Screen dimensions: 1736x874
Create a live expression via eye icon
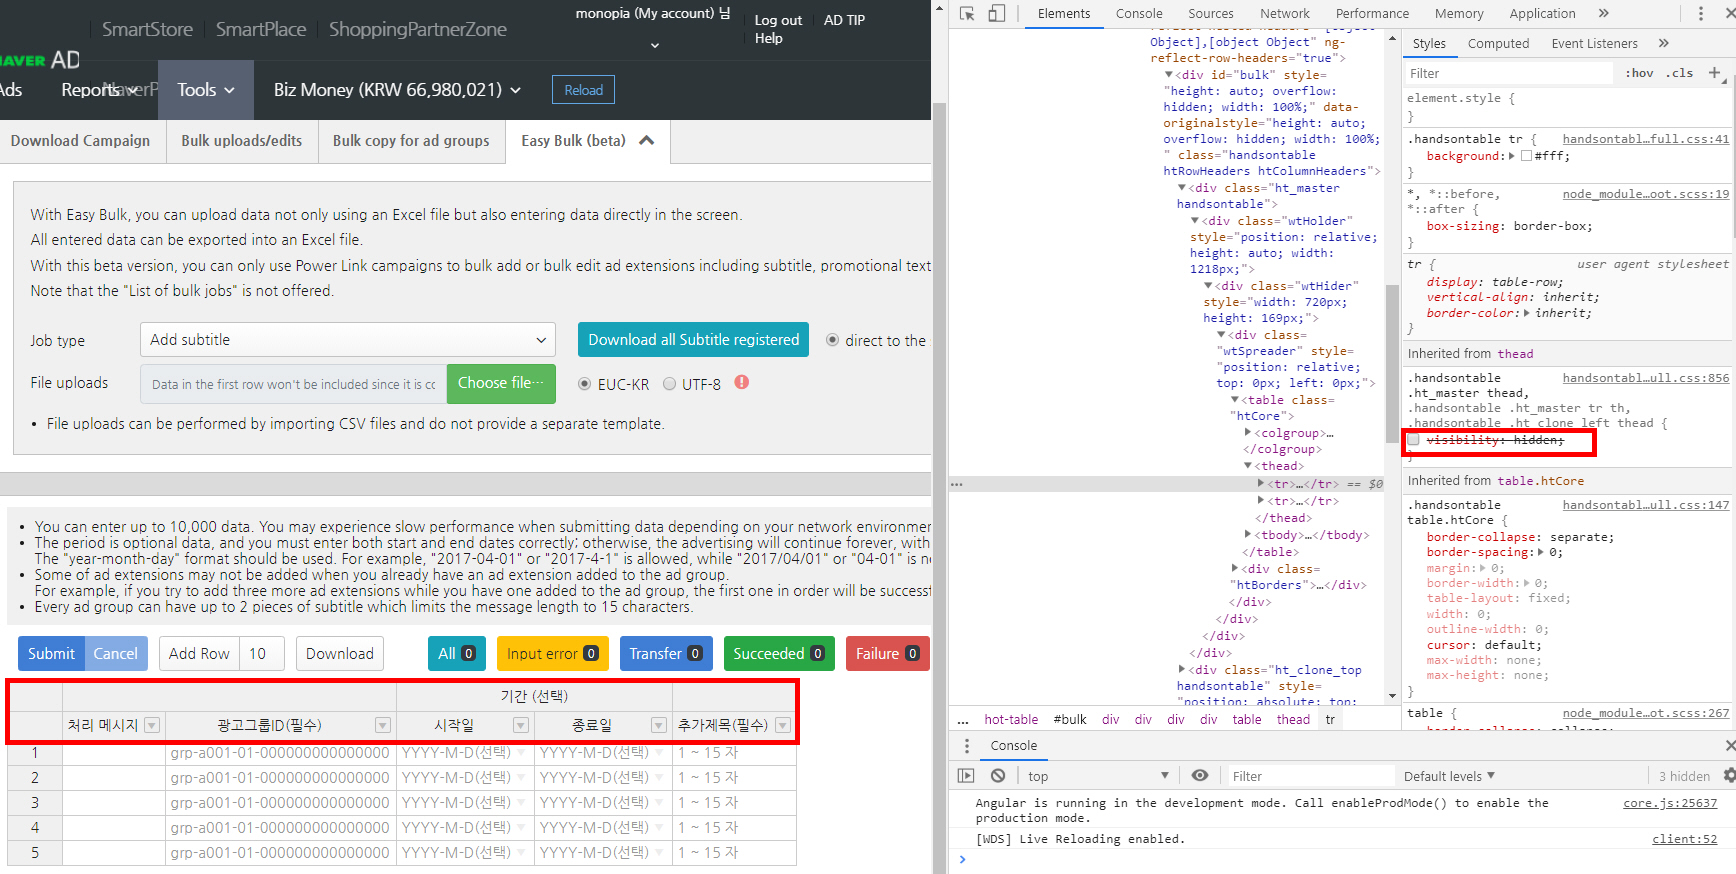[x=1200, y=776]
